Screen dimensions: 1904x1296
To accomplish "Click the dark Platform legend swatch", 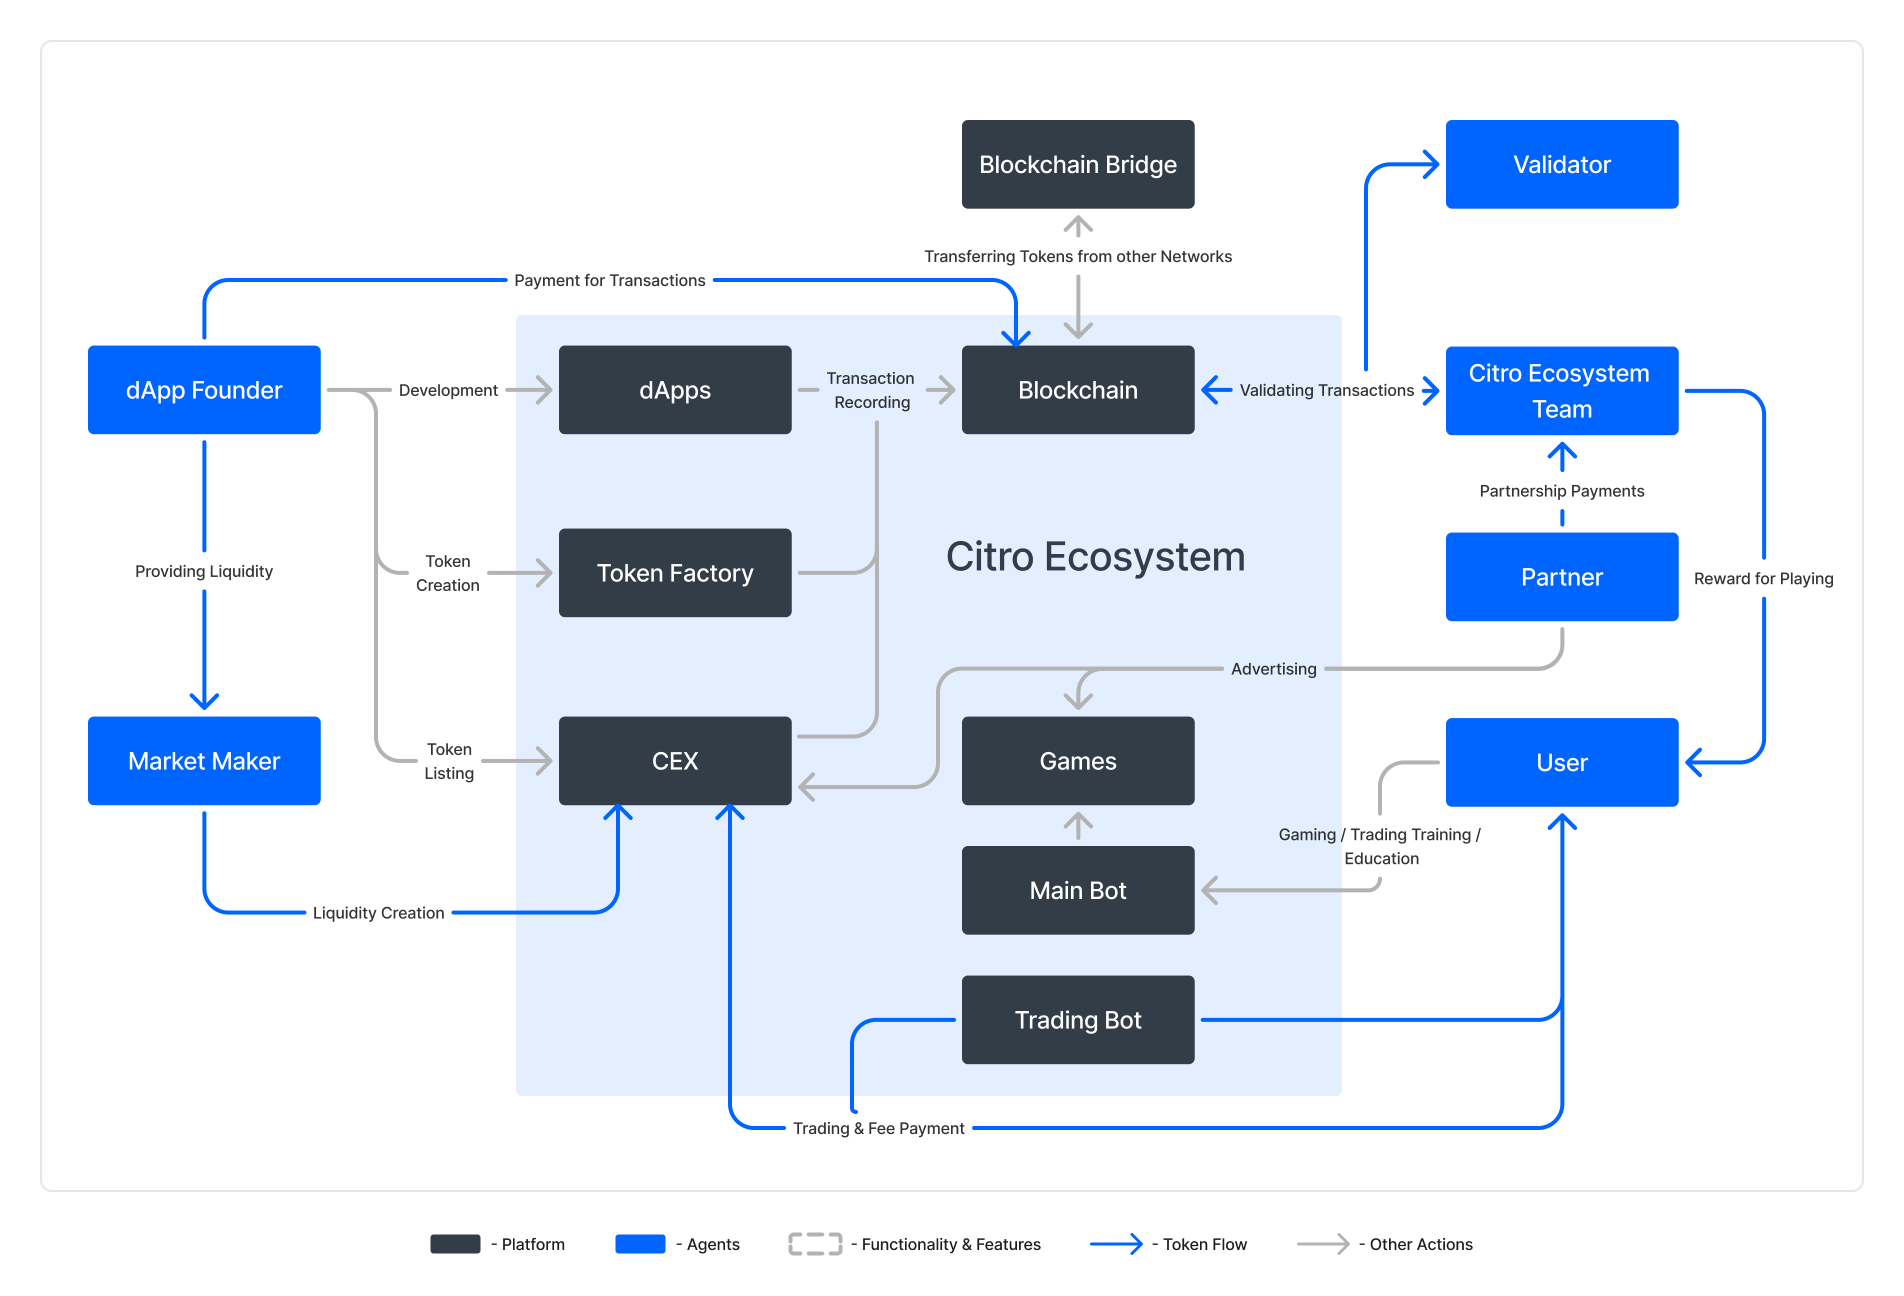I will [x=455, y=1244].
